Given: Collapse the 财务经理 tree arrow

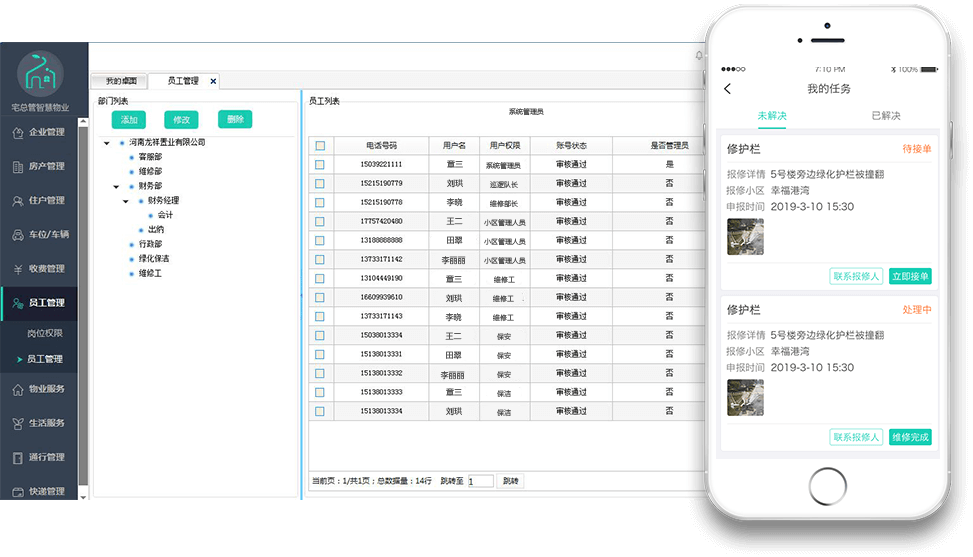Looking at the screenshot, I should click(x=126, y=201).
